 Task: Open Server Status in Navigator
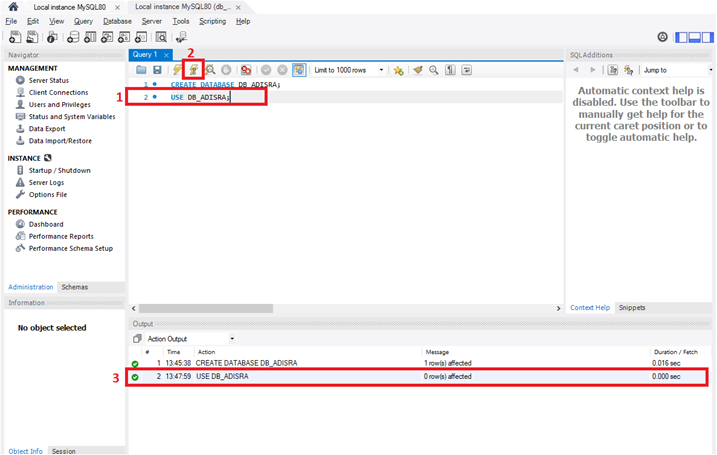[48, 80]
